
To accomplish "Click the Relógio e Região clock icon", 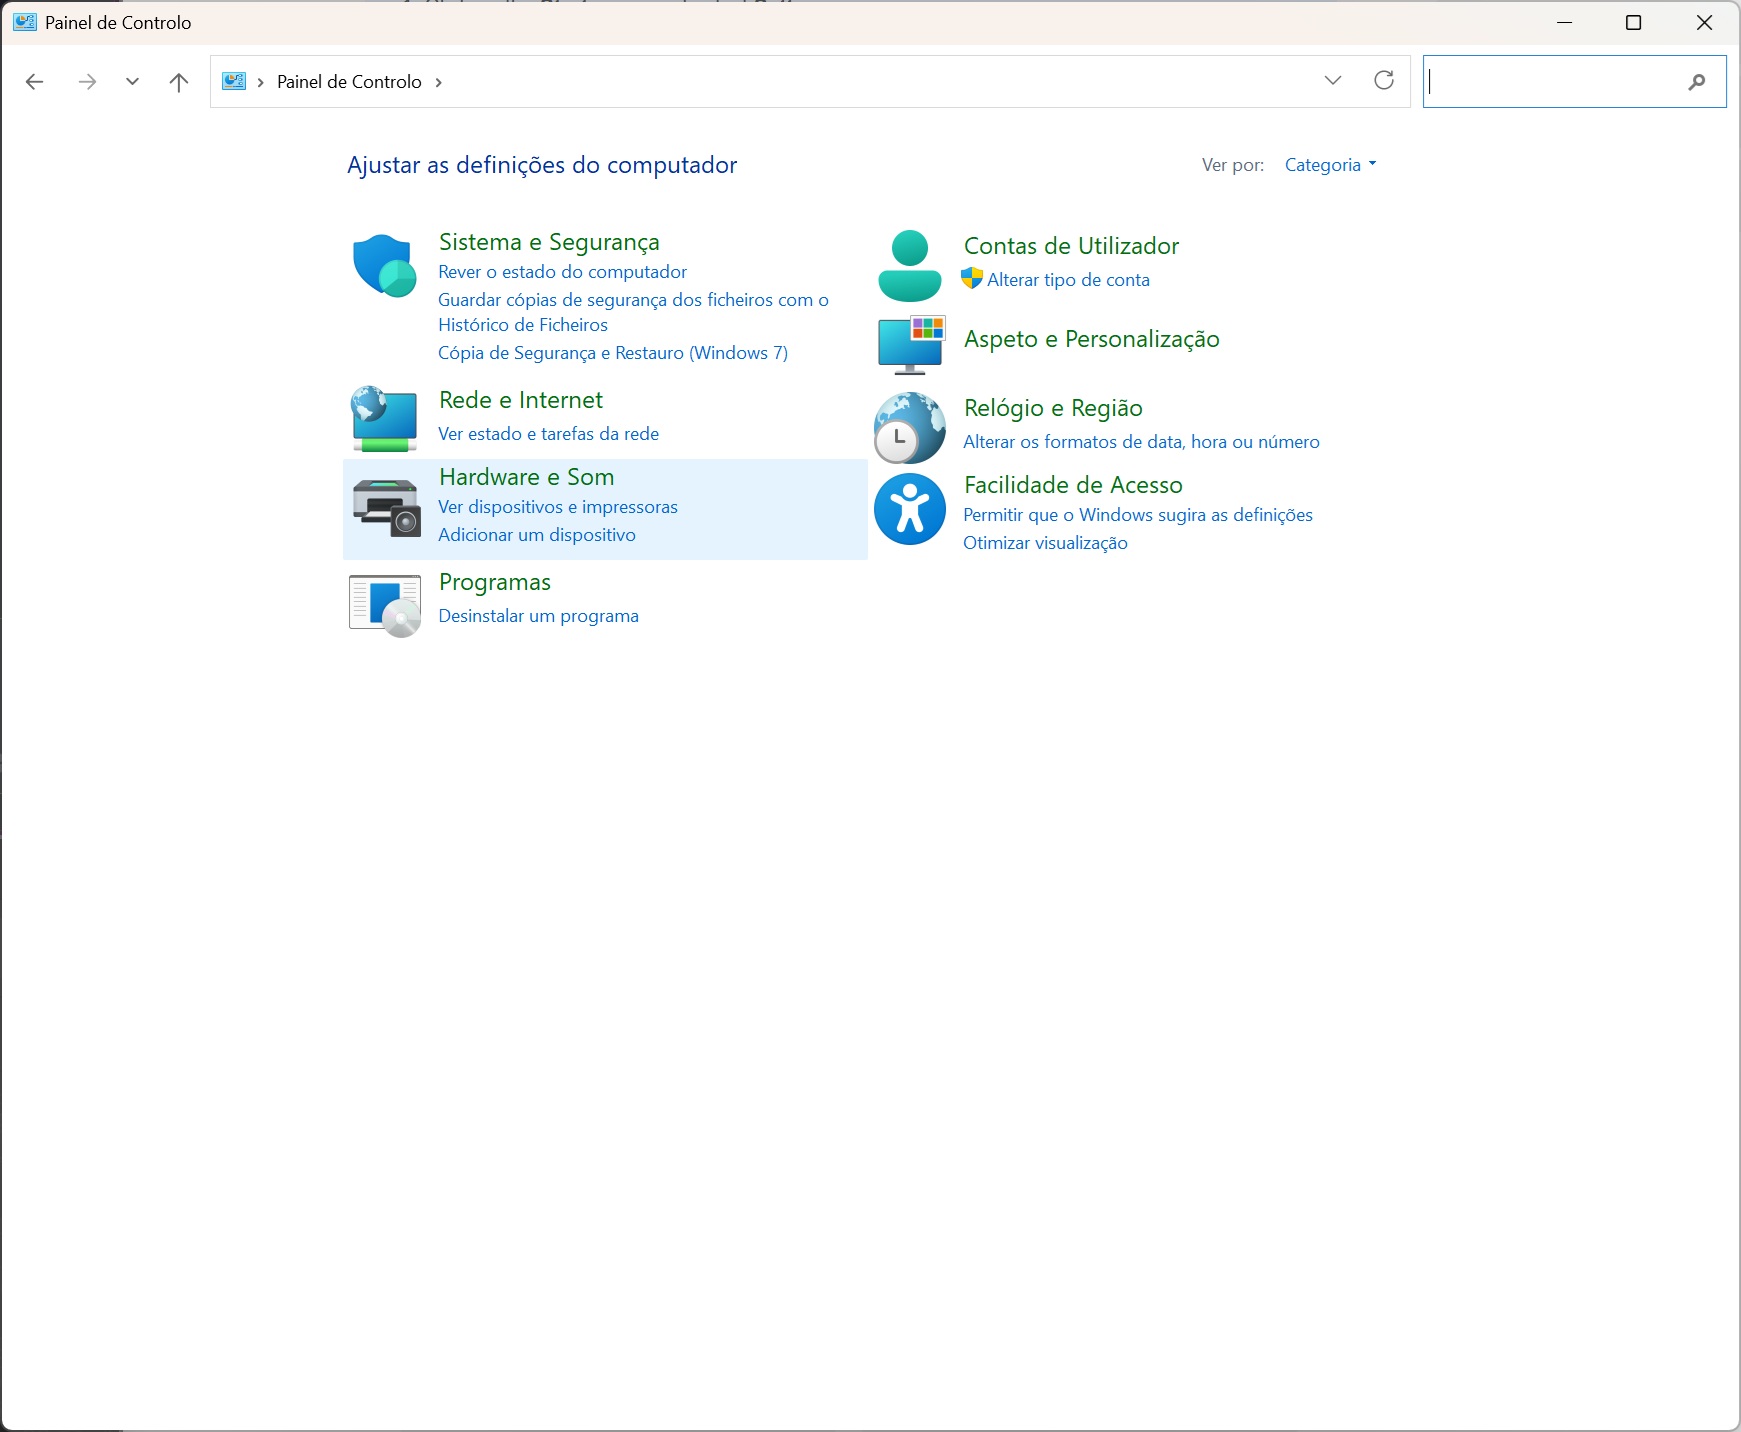I will coord(909,428).
